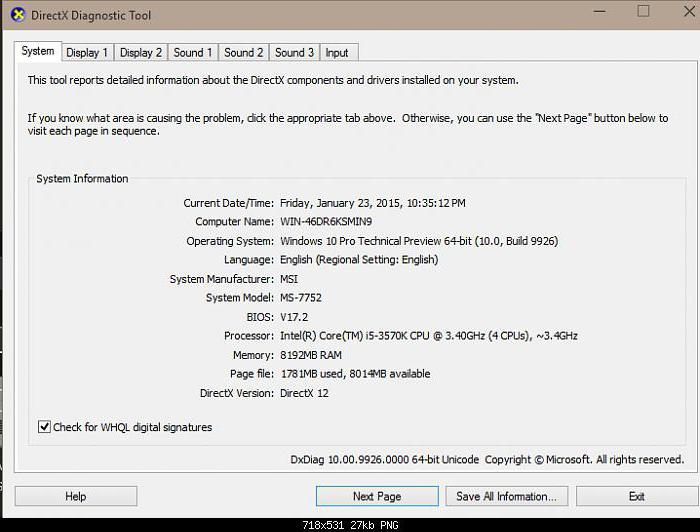Click the Help button
The image size is (700, 532).
tap(76, 496)
